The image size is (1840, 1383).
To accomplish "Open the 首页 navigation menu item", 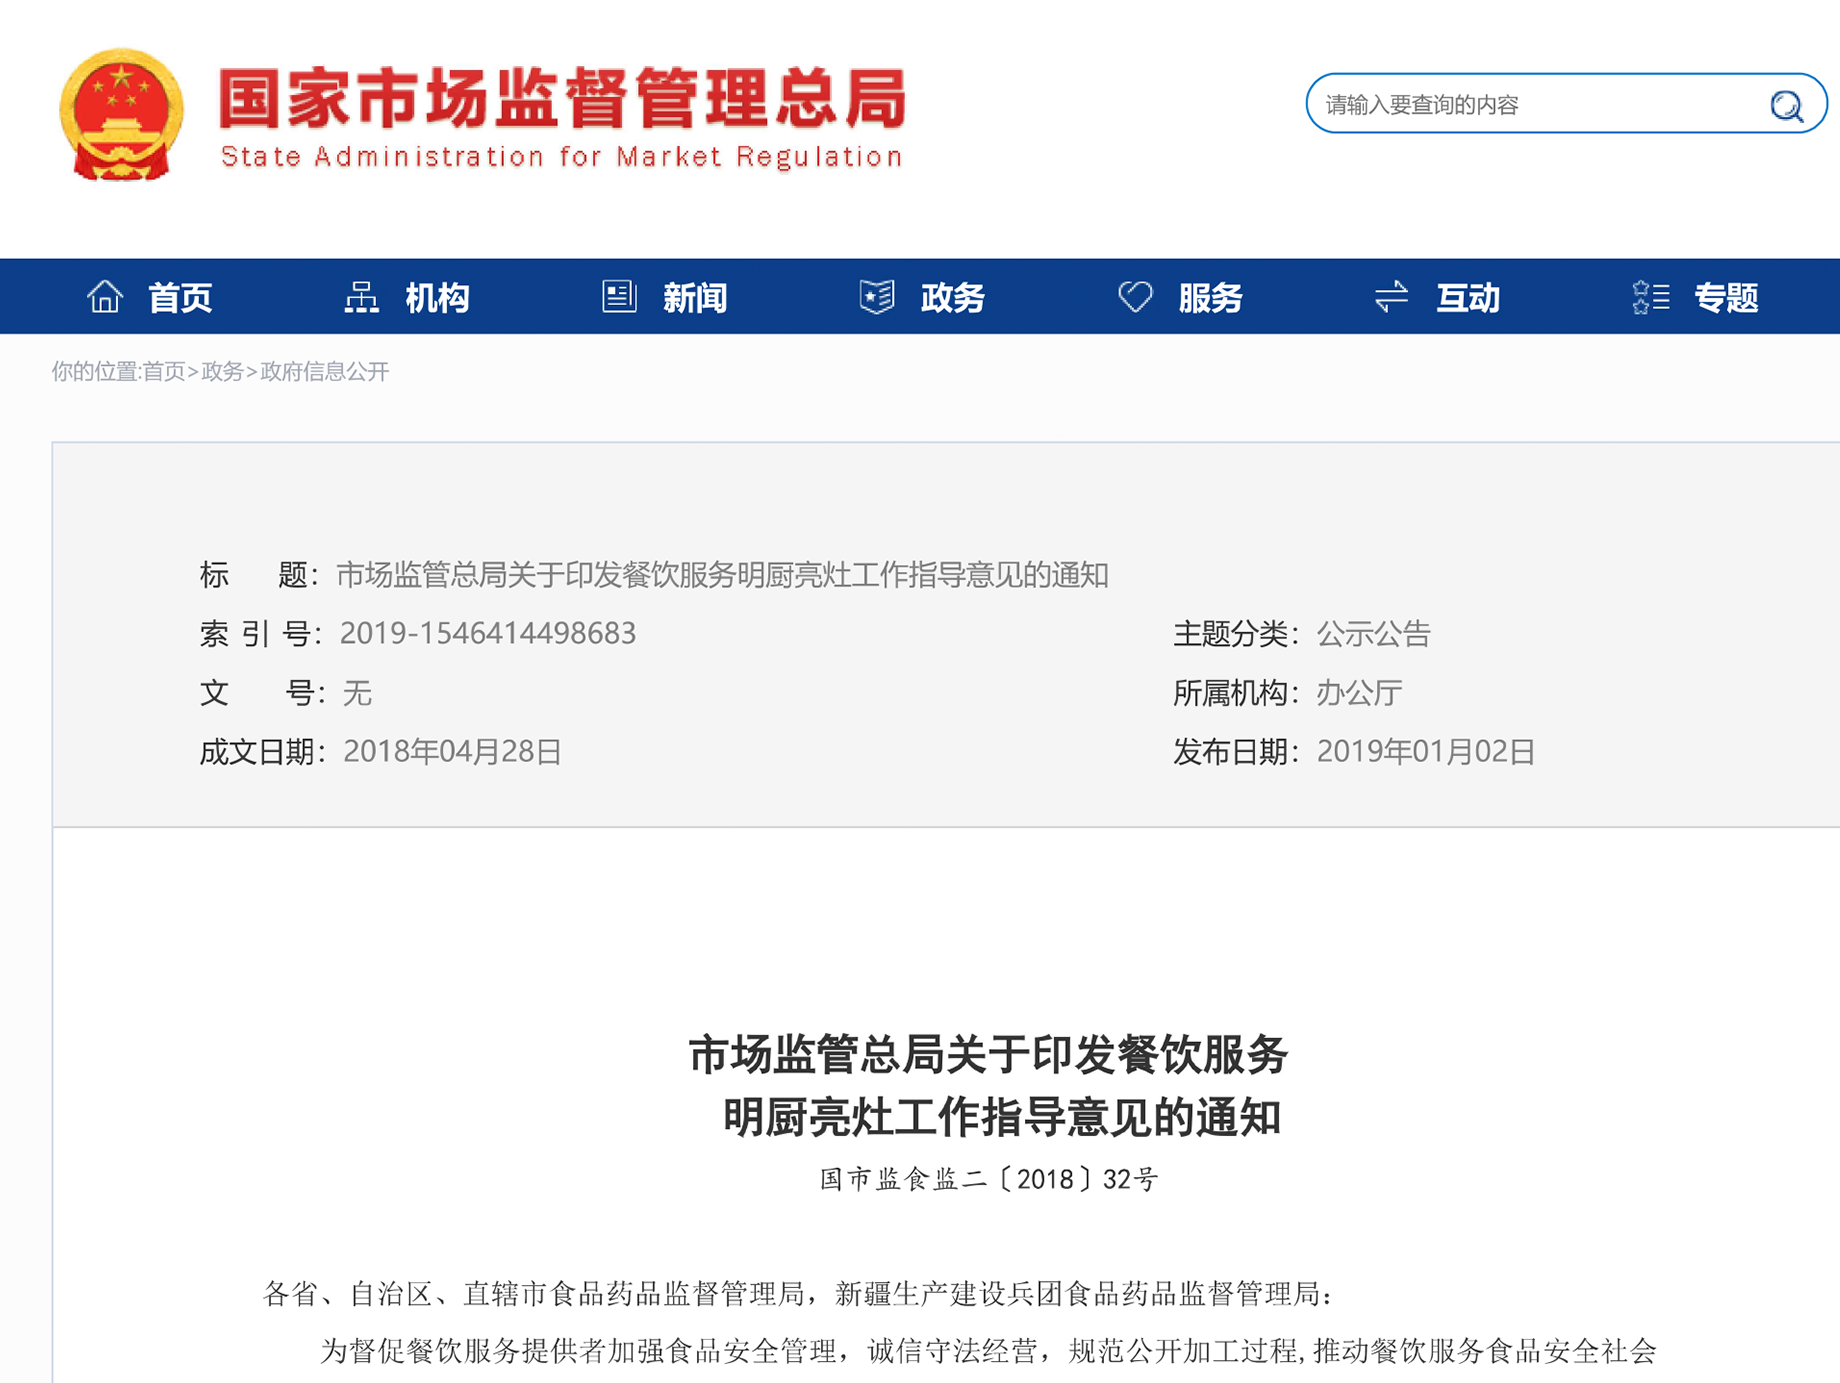I will 180,298.
